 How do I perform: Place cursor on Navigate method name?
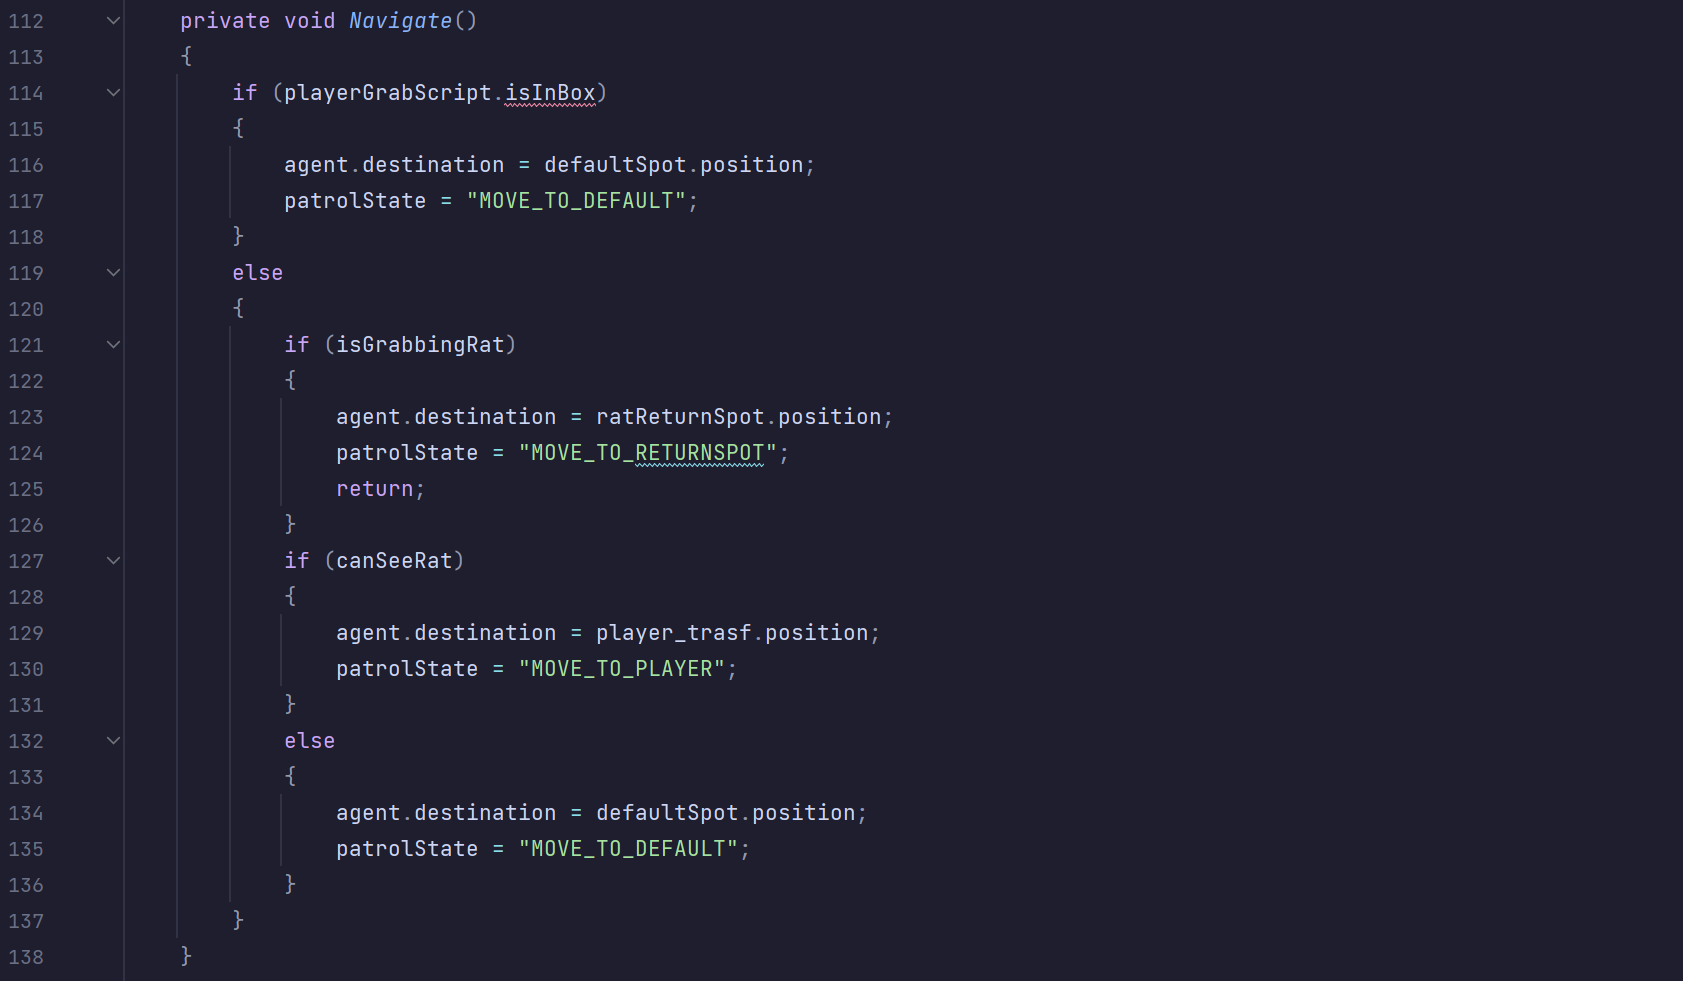(400, 21)
